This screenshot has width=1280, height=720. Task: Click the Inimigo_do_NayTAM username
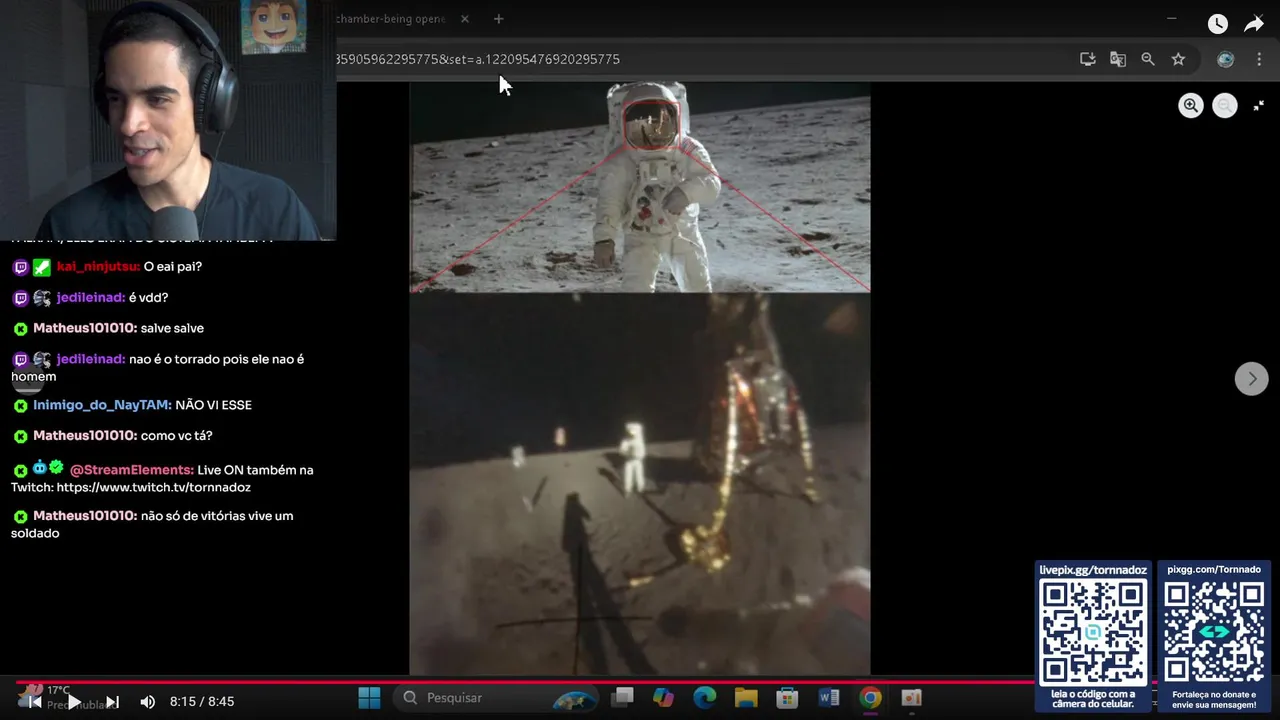[102, 405]
